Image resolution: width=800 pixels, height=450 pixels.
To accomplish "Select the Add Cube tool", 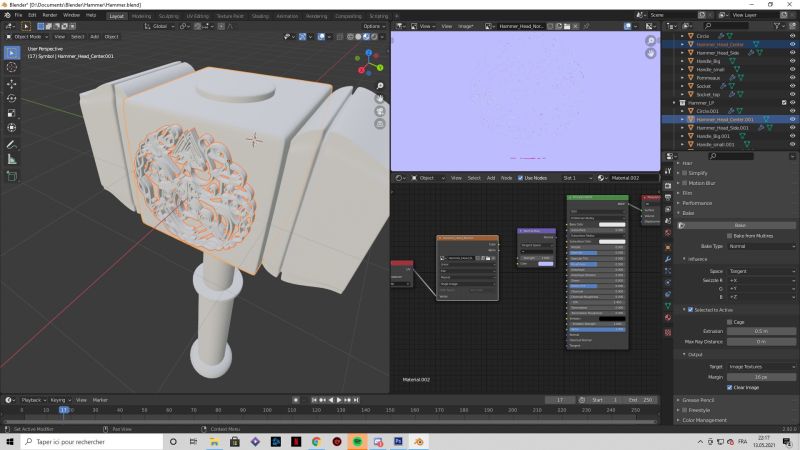I will click(x=12, y=177).
